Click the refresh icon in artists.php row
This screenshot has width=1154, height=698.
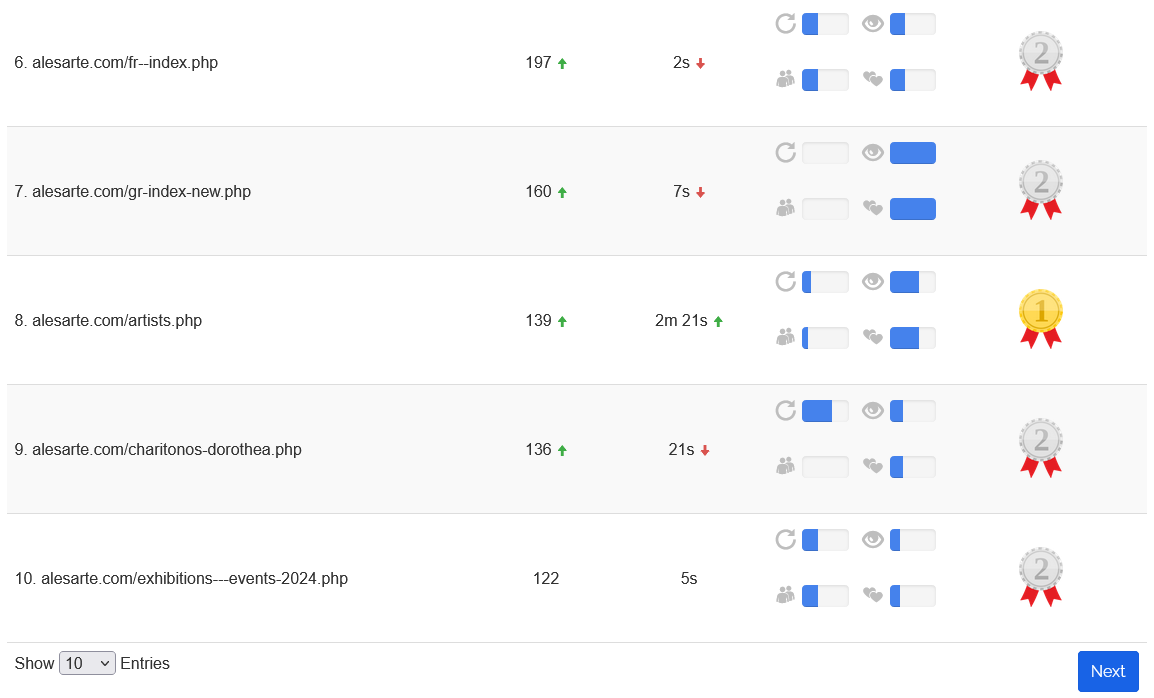786,282
